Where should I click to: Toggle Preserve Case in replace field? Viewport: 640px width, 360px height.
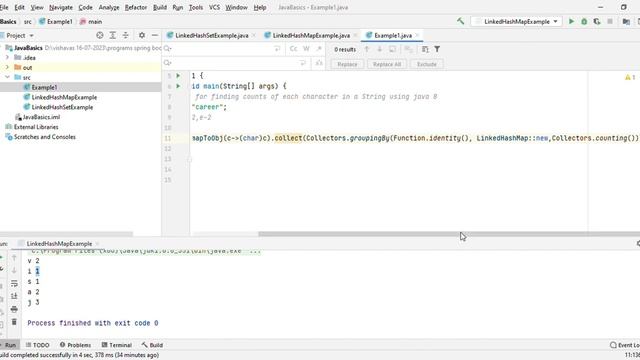coord(319,63)
